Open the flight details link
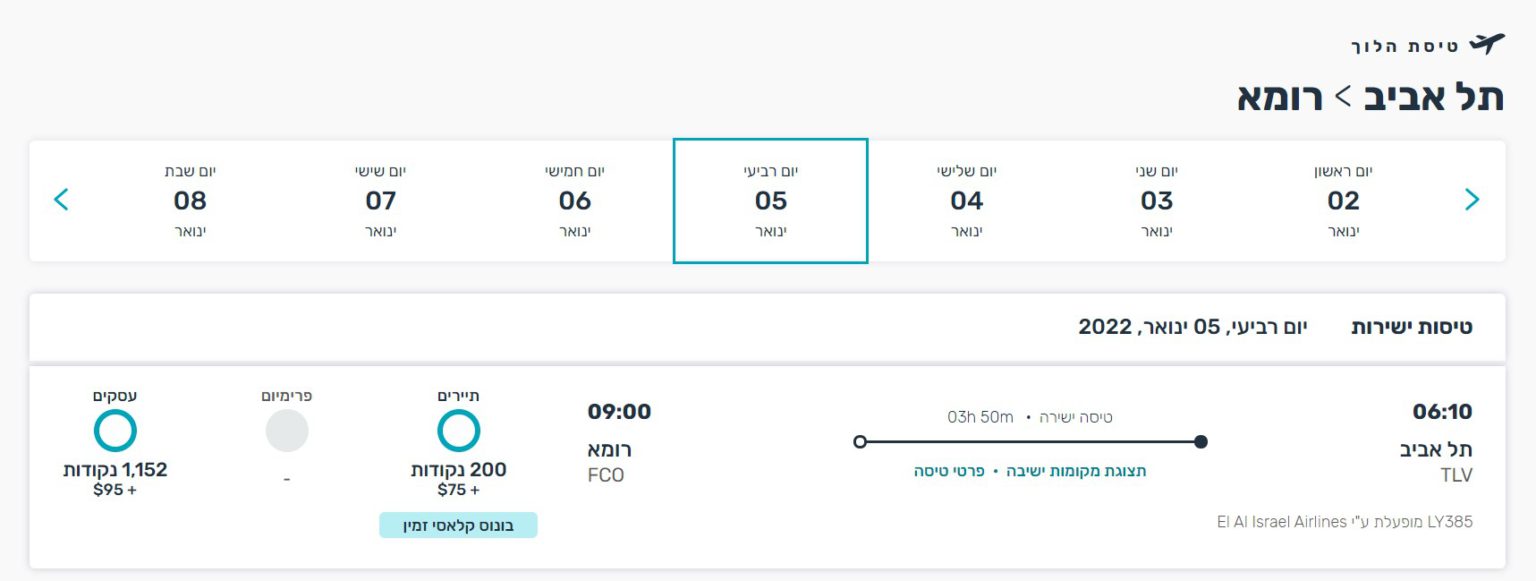Screen dimensions: 1536x581 pos(950,471)
